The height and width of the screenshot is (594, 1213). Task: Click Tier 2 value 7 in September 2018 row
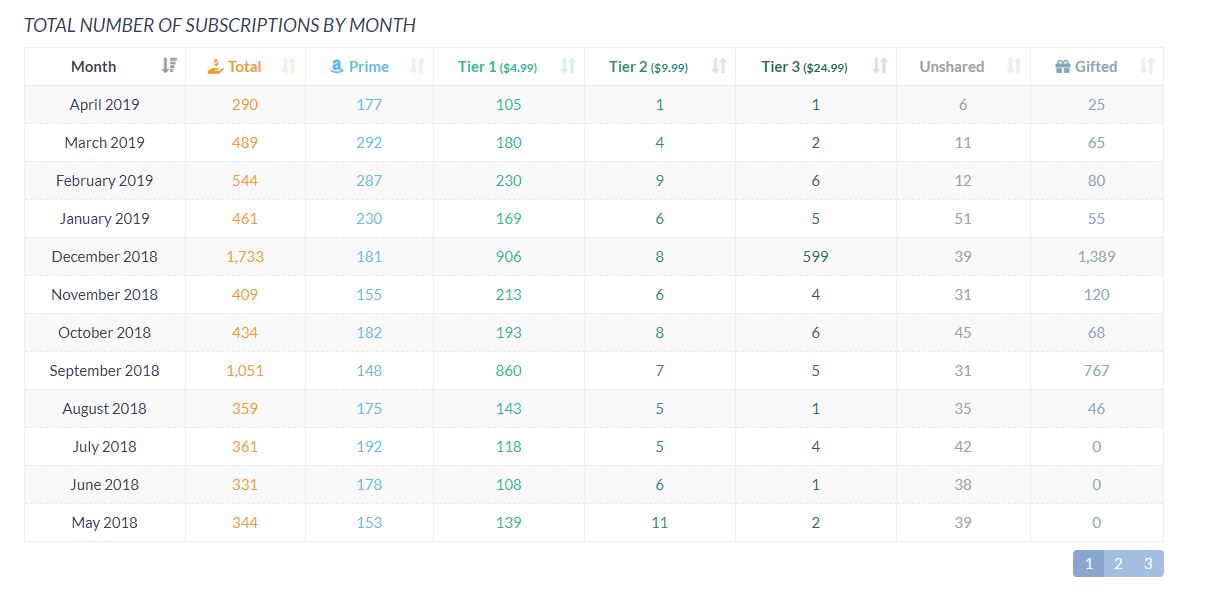click(x=660, y=370)
